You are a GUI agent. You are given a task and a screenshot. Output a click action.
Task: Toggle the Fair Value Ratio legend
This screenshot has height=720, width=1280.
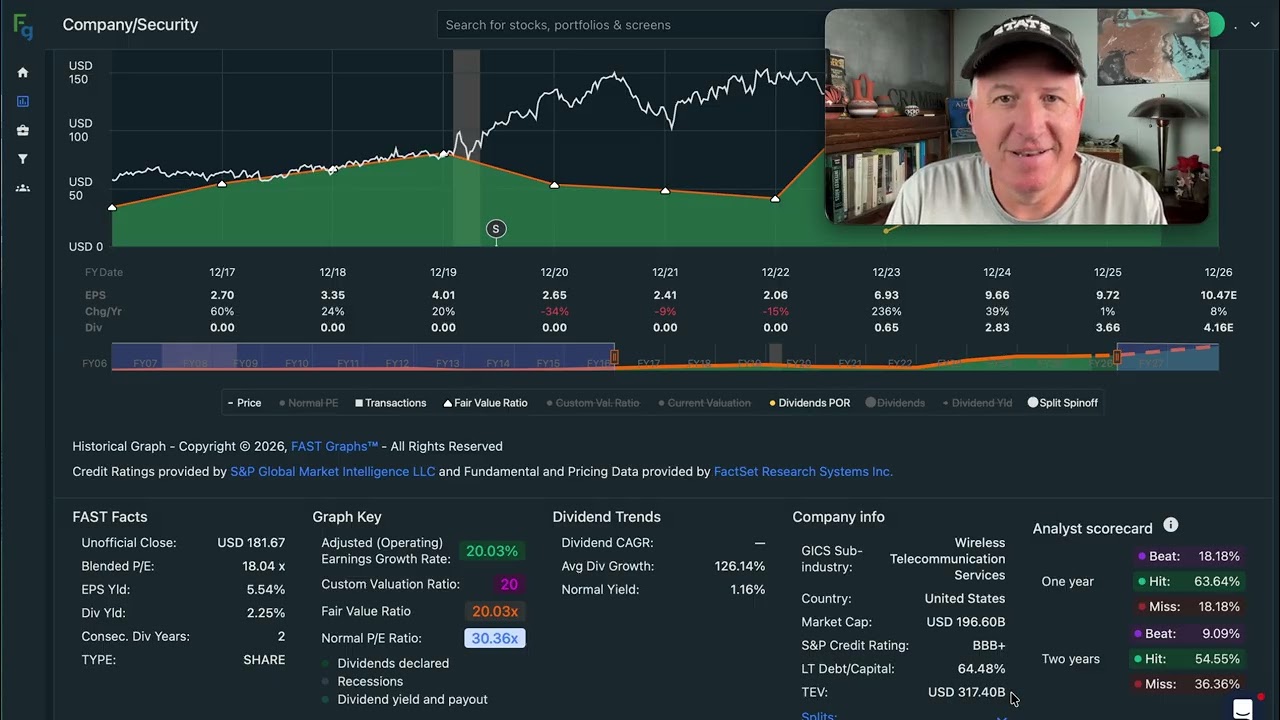[485, 403]
